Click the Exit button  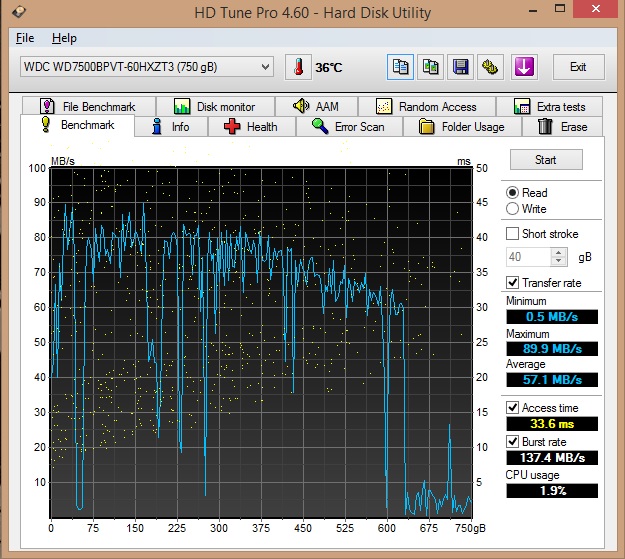(x=578, y=67)
